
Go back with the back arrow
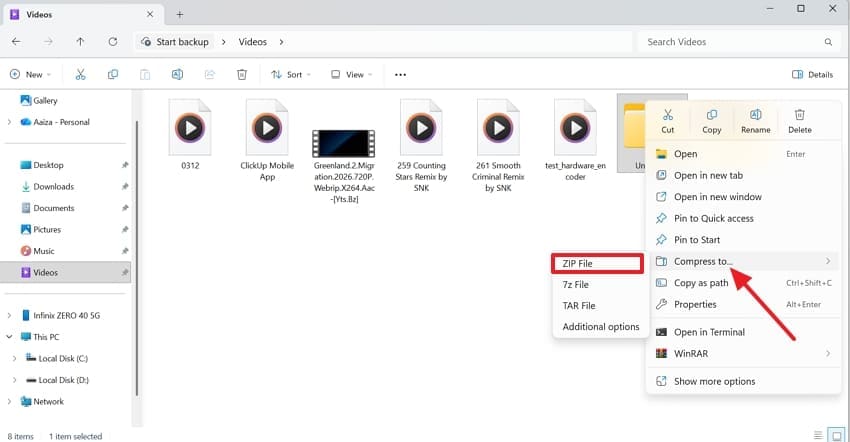(x=16, y=42)
